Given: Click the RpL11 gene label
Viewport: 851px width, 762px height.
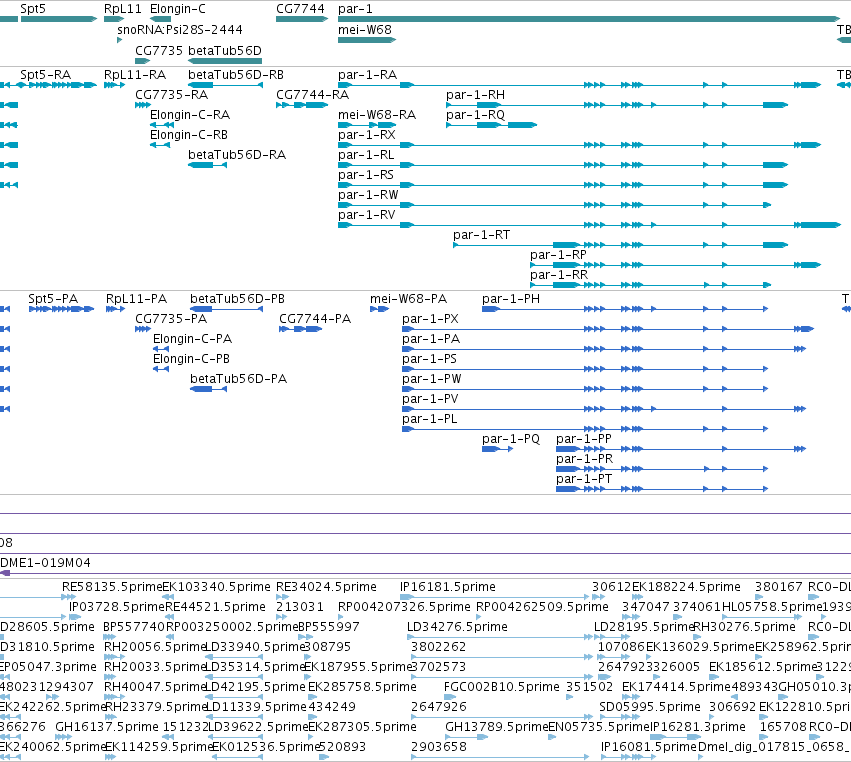Looking at the screenshot, I should click(x=123, y=9).
